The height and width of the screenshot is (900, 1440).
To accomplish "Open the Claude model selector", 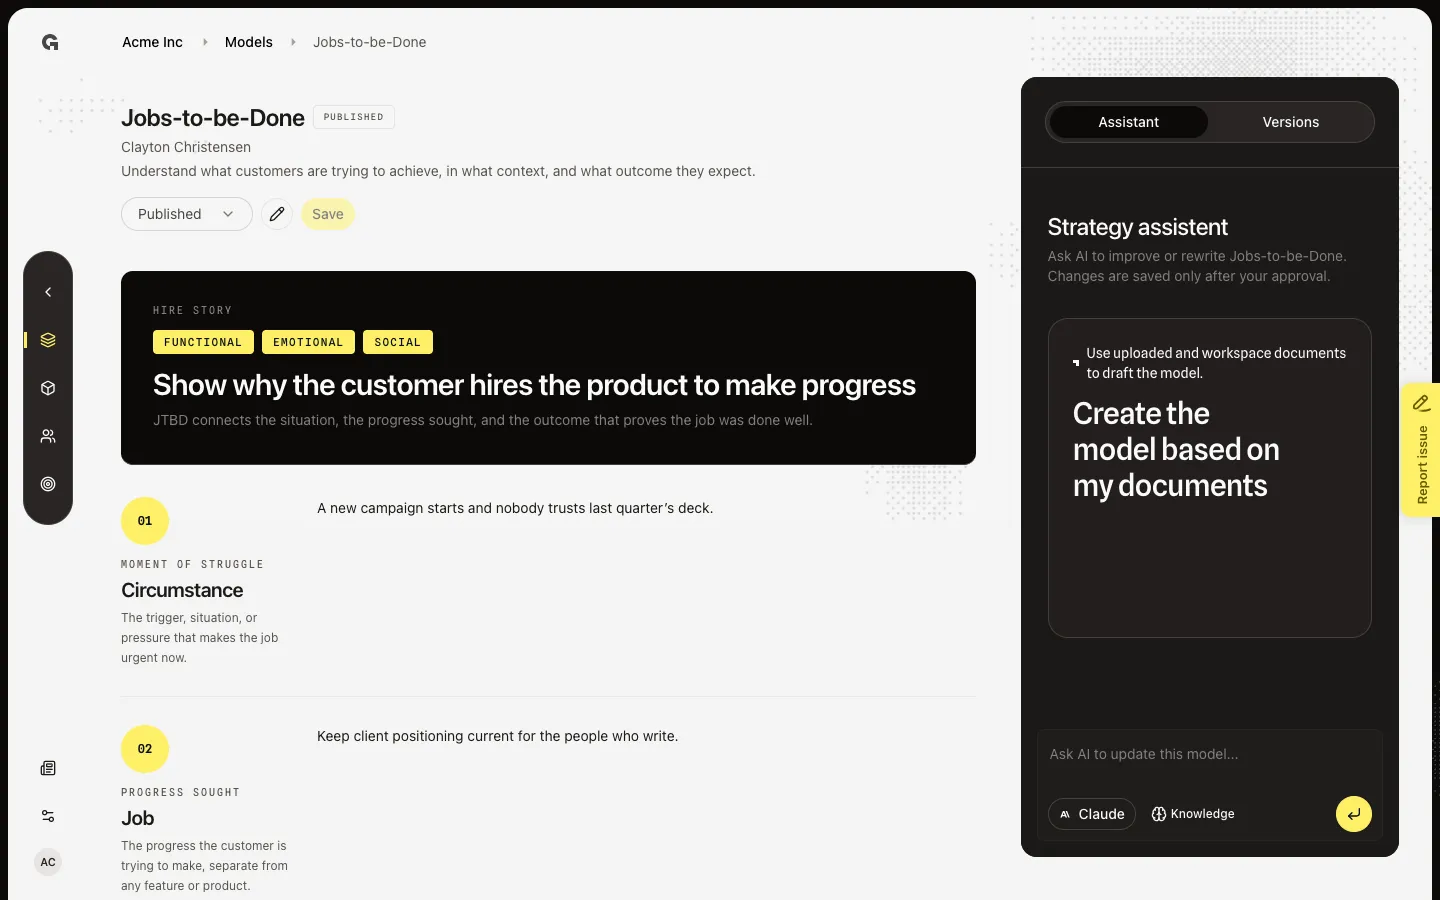I will click(1092, 814).
